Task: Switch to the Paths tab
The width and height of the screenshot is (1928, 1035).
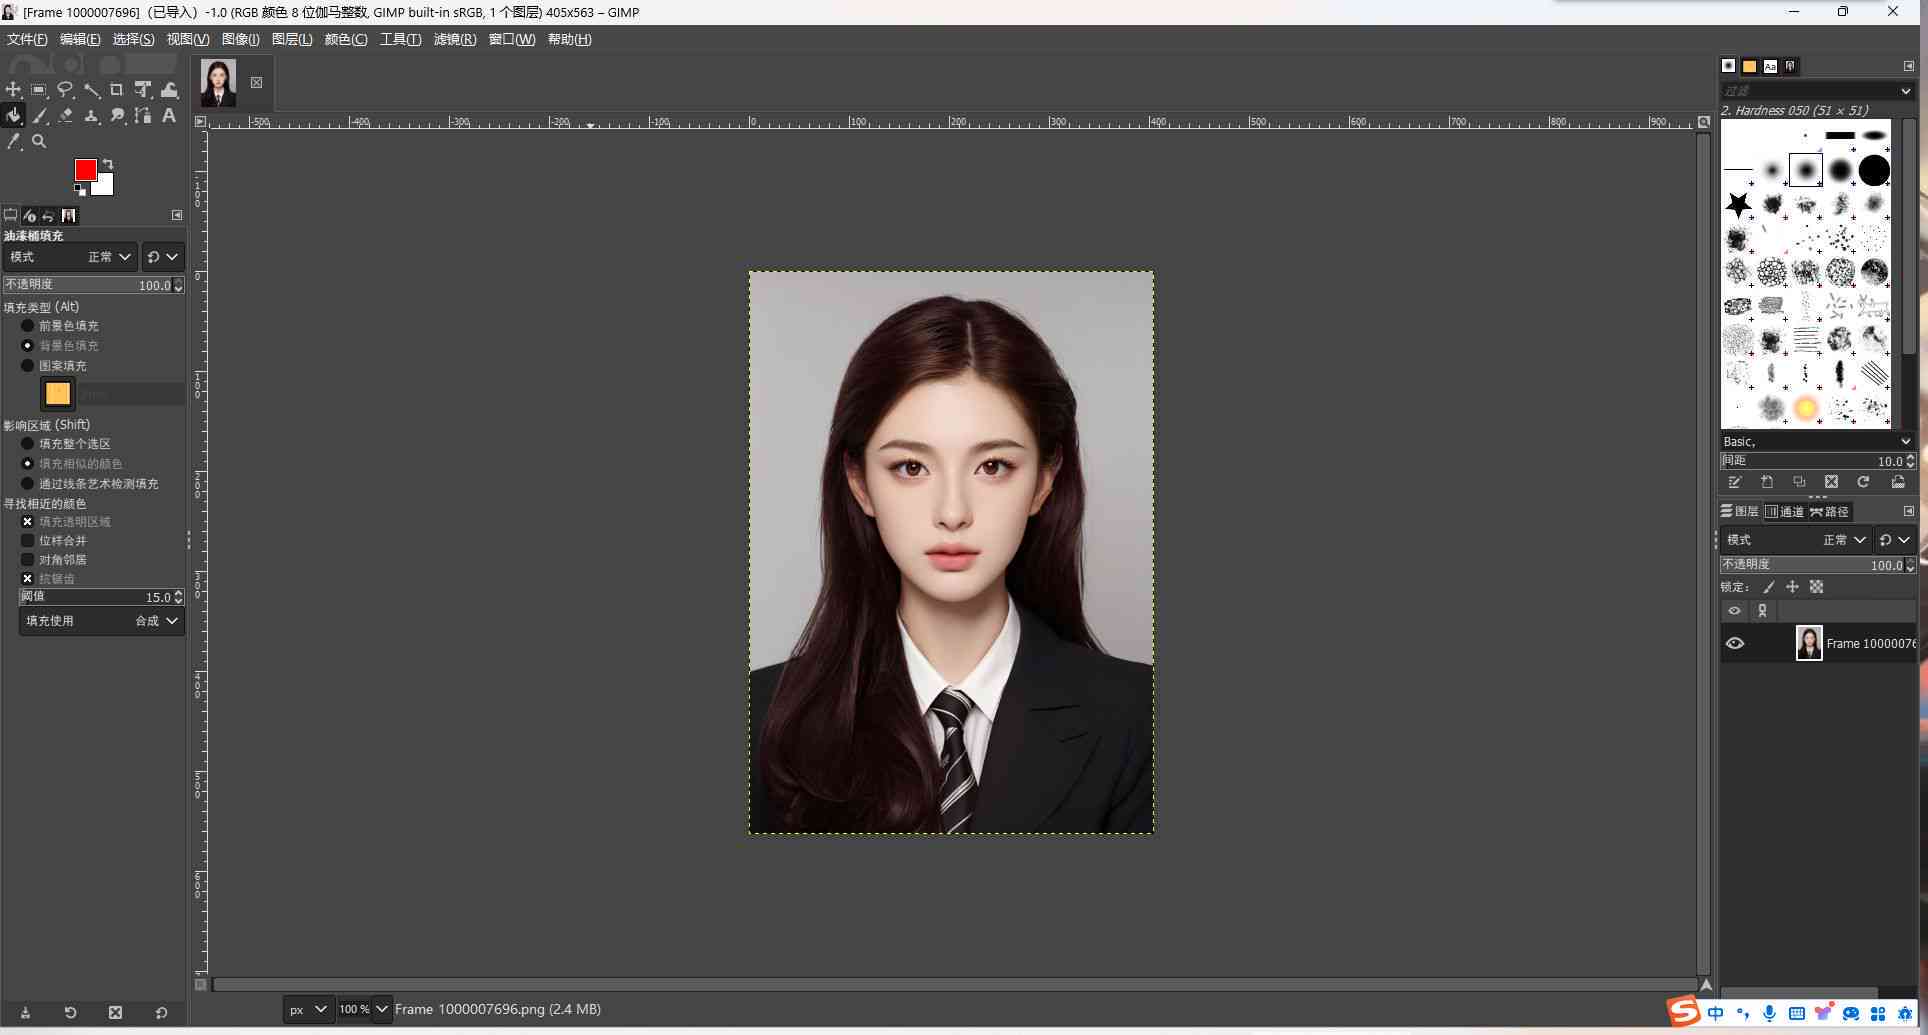Action: click(x=1830, y=512)
